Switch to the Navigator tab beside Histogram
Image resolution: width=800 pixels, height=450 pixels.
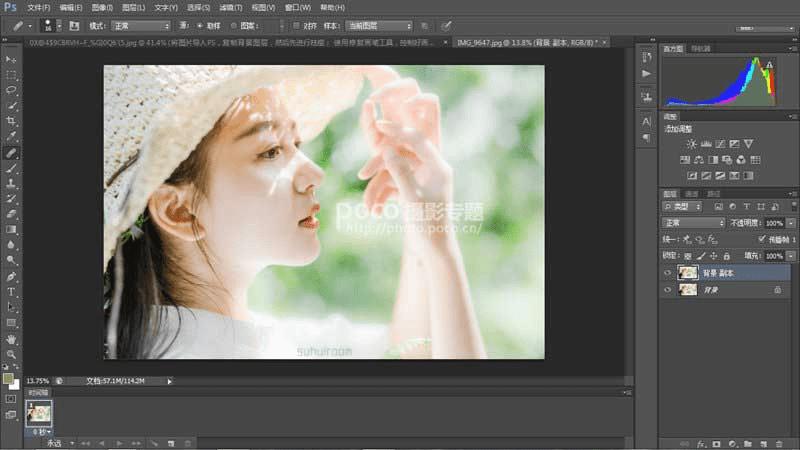point(701,48)
